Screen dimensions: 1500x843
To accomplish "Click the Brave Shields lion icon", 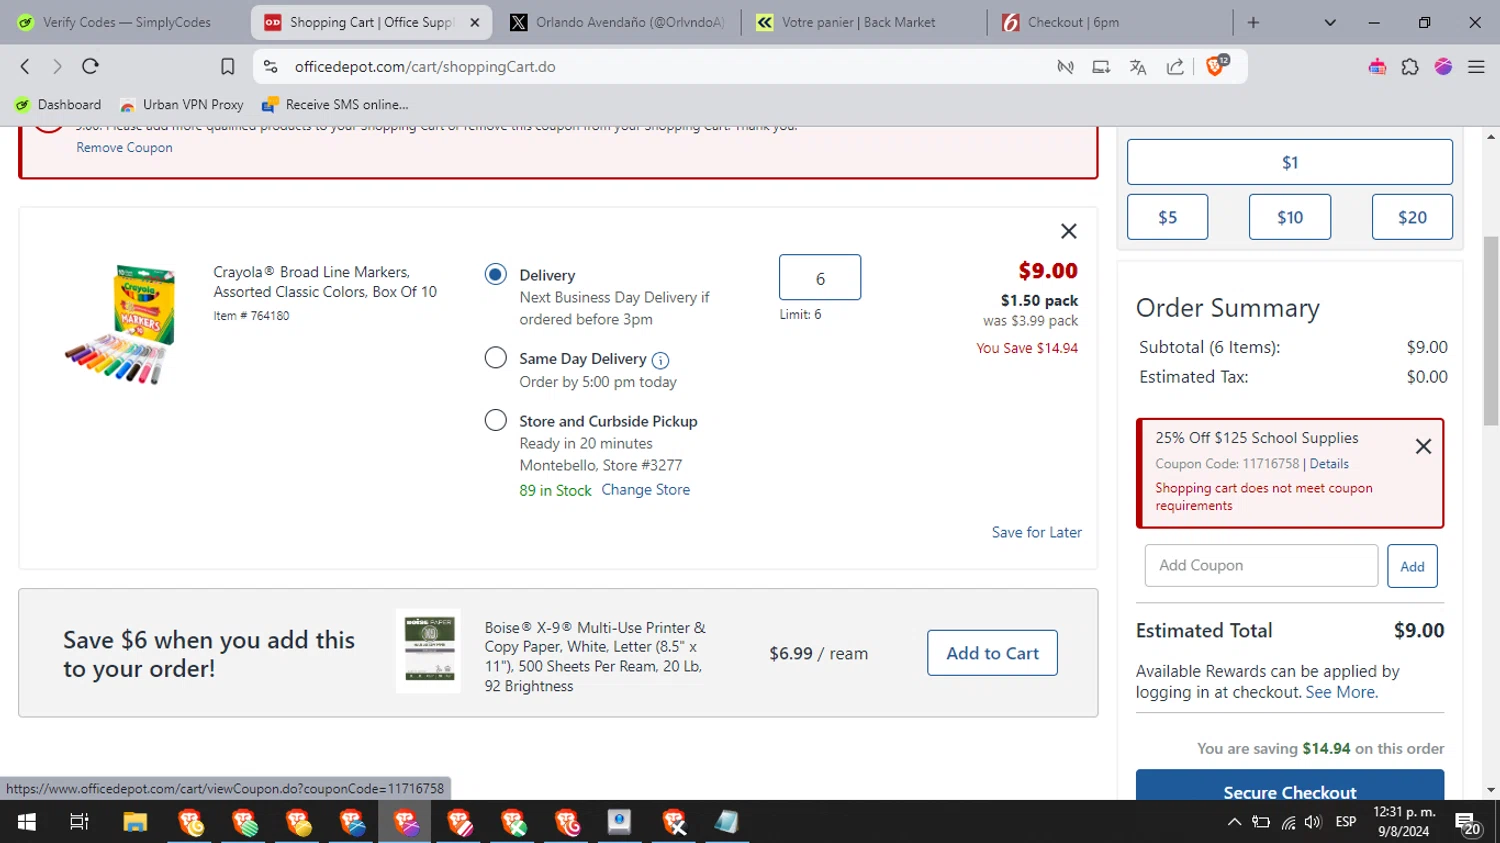I will click(x=1216, y=66).
